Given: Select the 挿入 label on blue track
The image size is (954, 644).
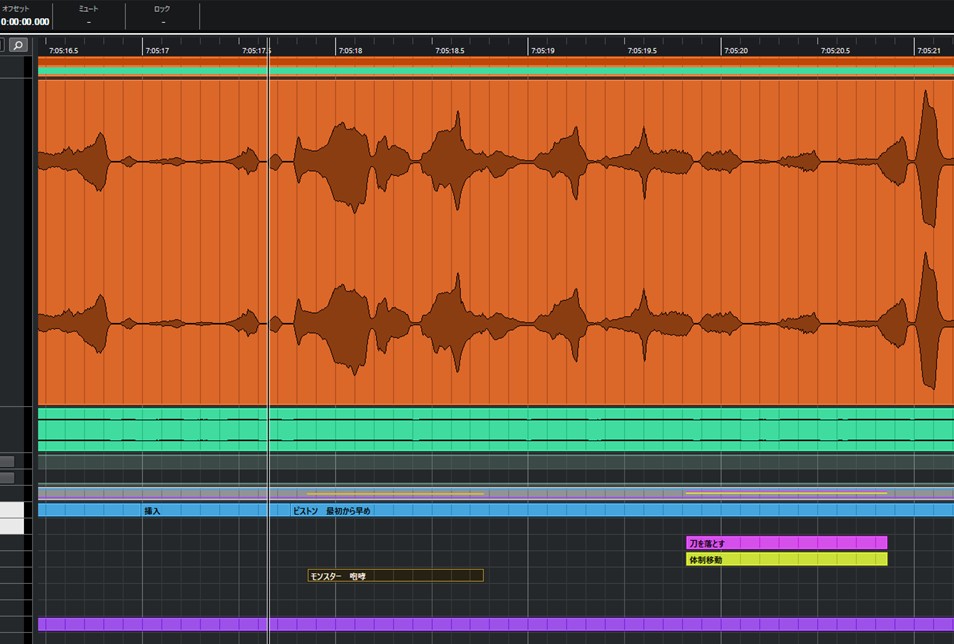Looking at the screenshot, I should 152,511.
